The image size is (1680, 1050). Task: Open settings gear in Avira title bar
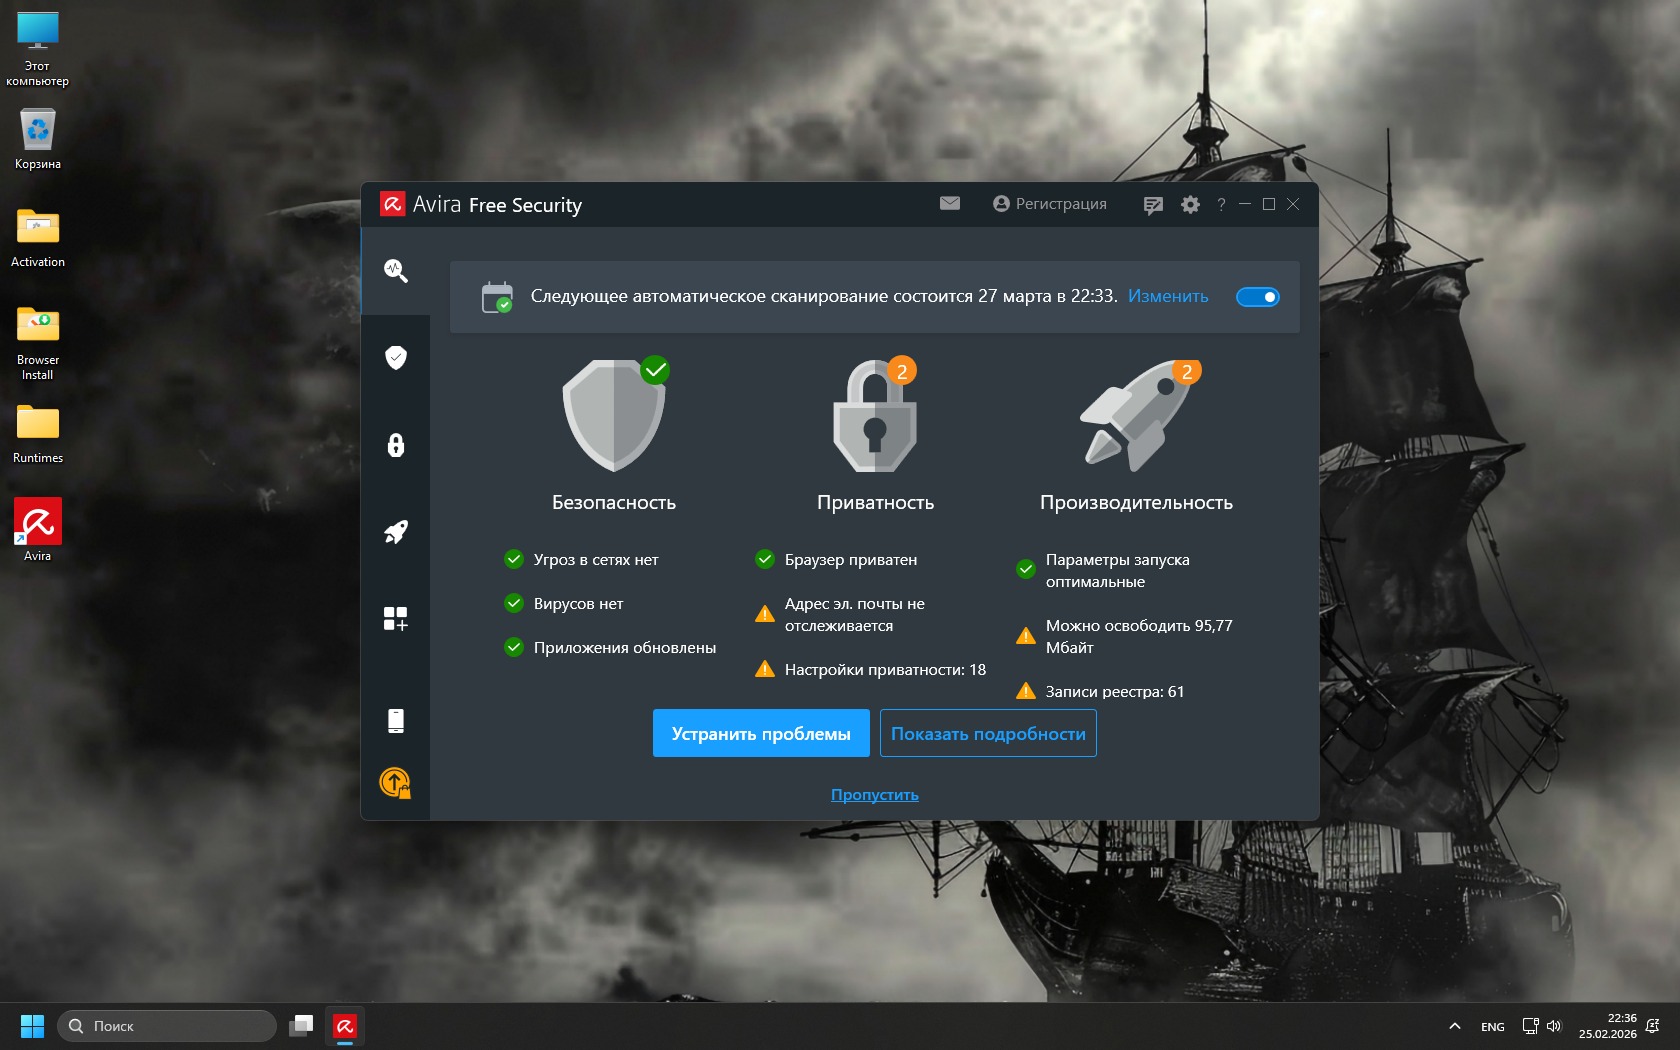tap(1190, 205)
